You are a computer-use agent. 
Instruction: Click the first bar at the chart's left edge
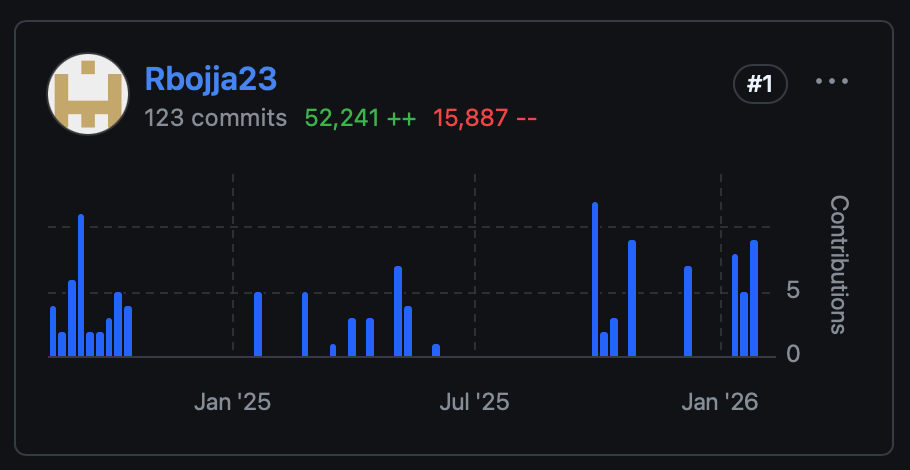tap(53, 331)
